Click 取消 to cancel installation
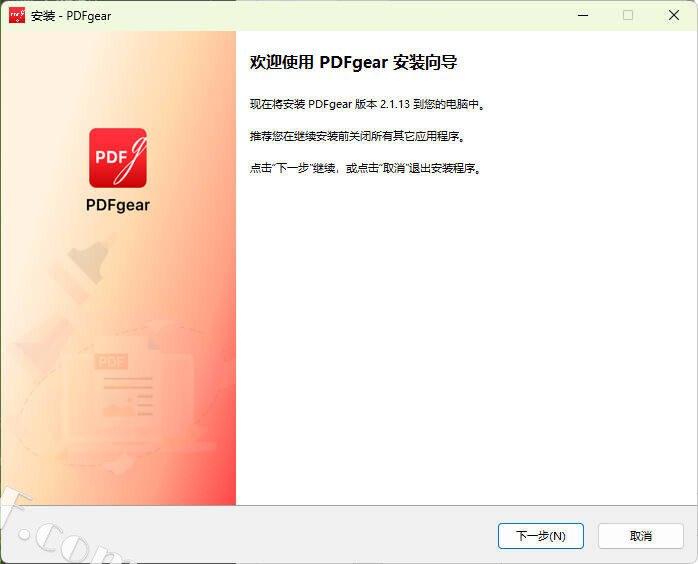The height and width of the screenshot is (564, 698). [x=641, y=536]
